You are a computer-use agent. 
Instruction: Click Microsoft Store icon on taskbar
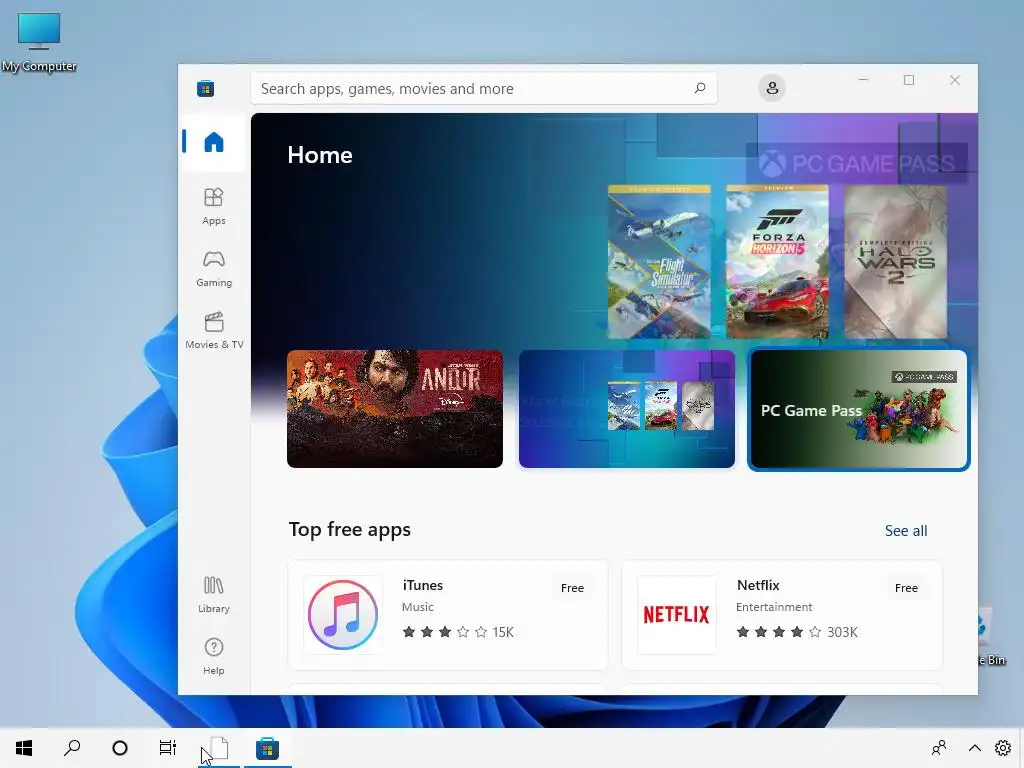(268, 748)
